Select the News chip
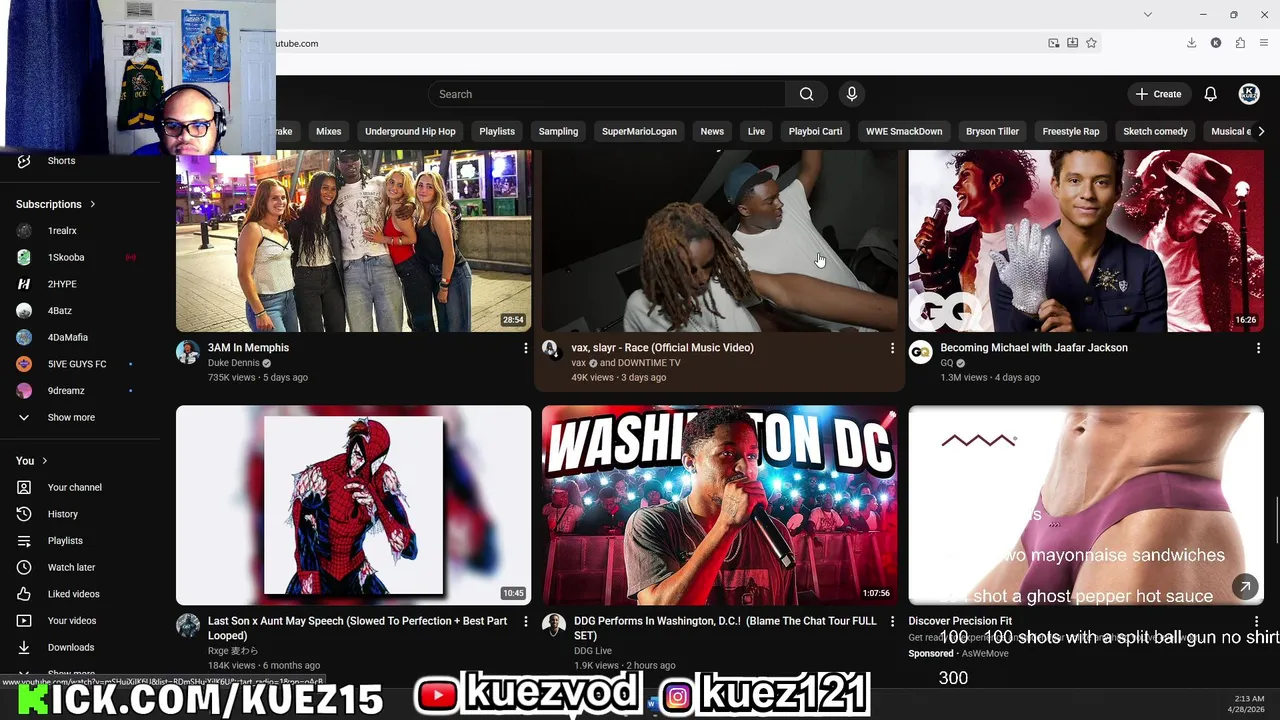This screenshot has width=1280, height=720. pos(712,131)
